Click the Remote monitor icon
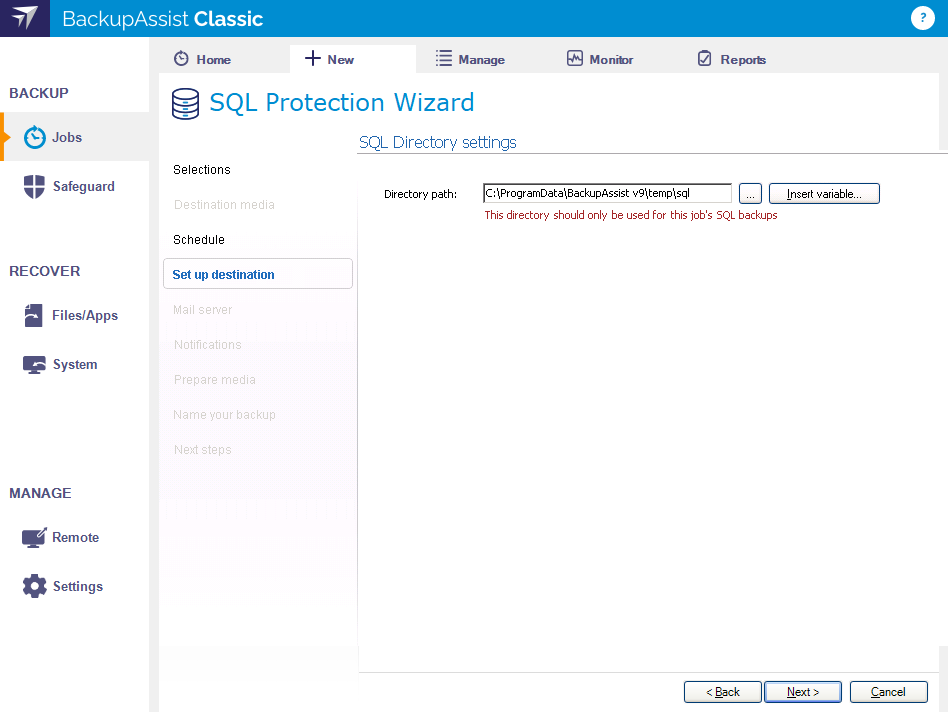 (34, 537)
